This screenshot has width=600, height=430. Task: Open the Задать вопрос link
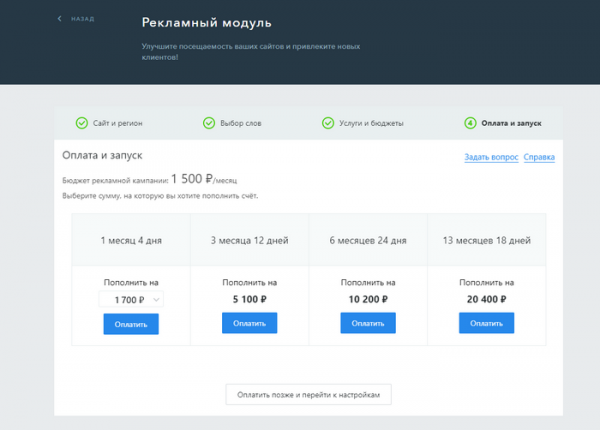(x=491, y=157)
